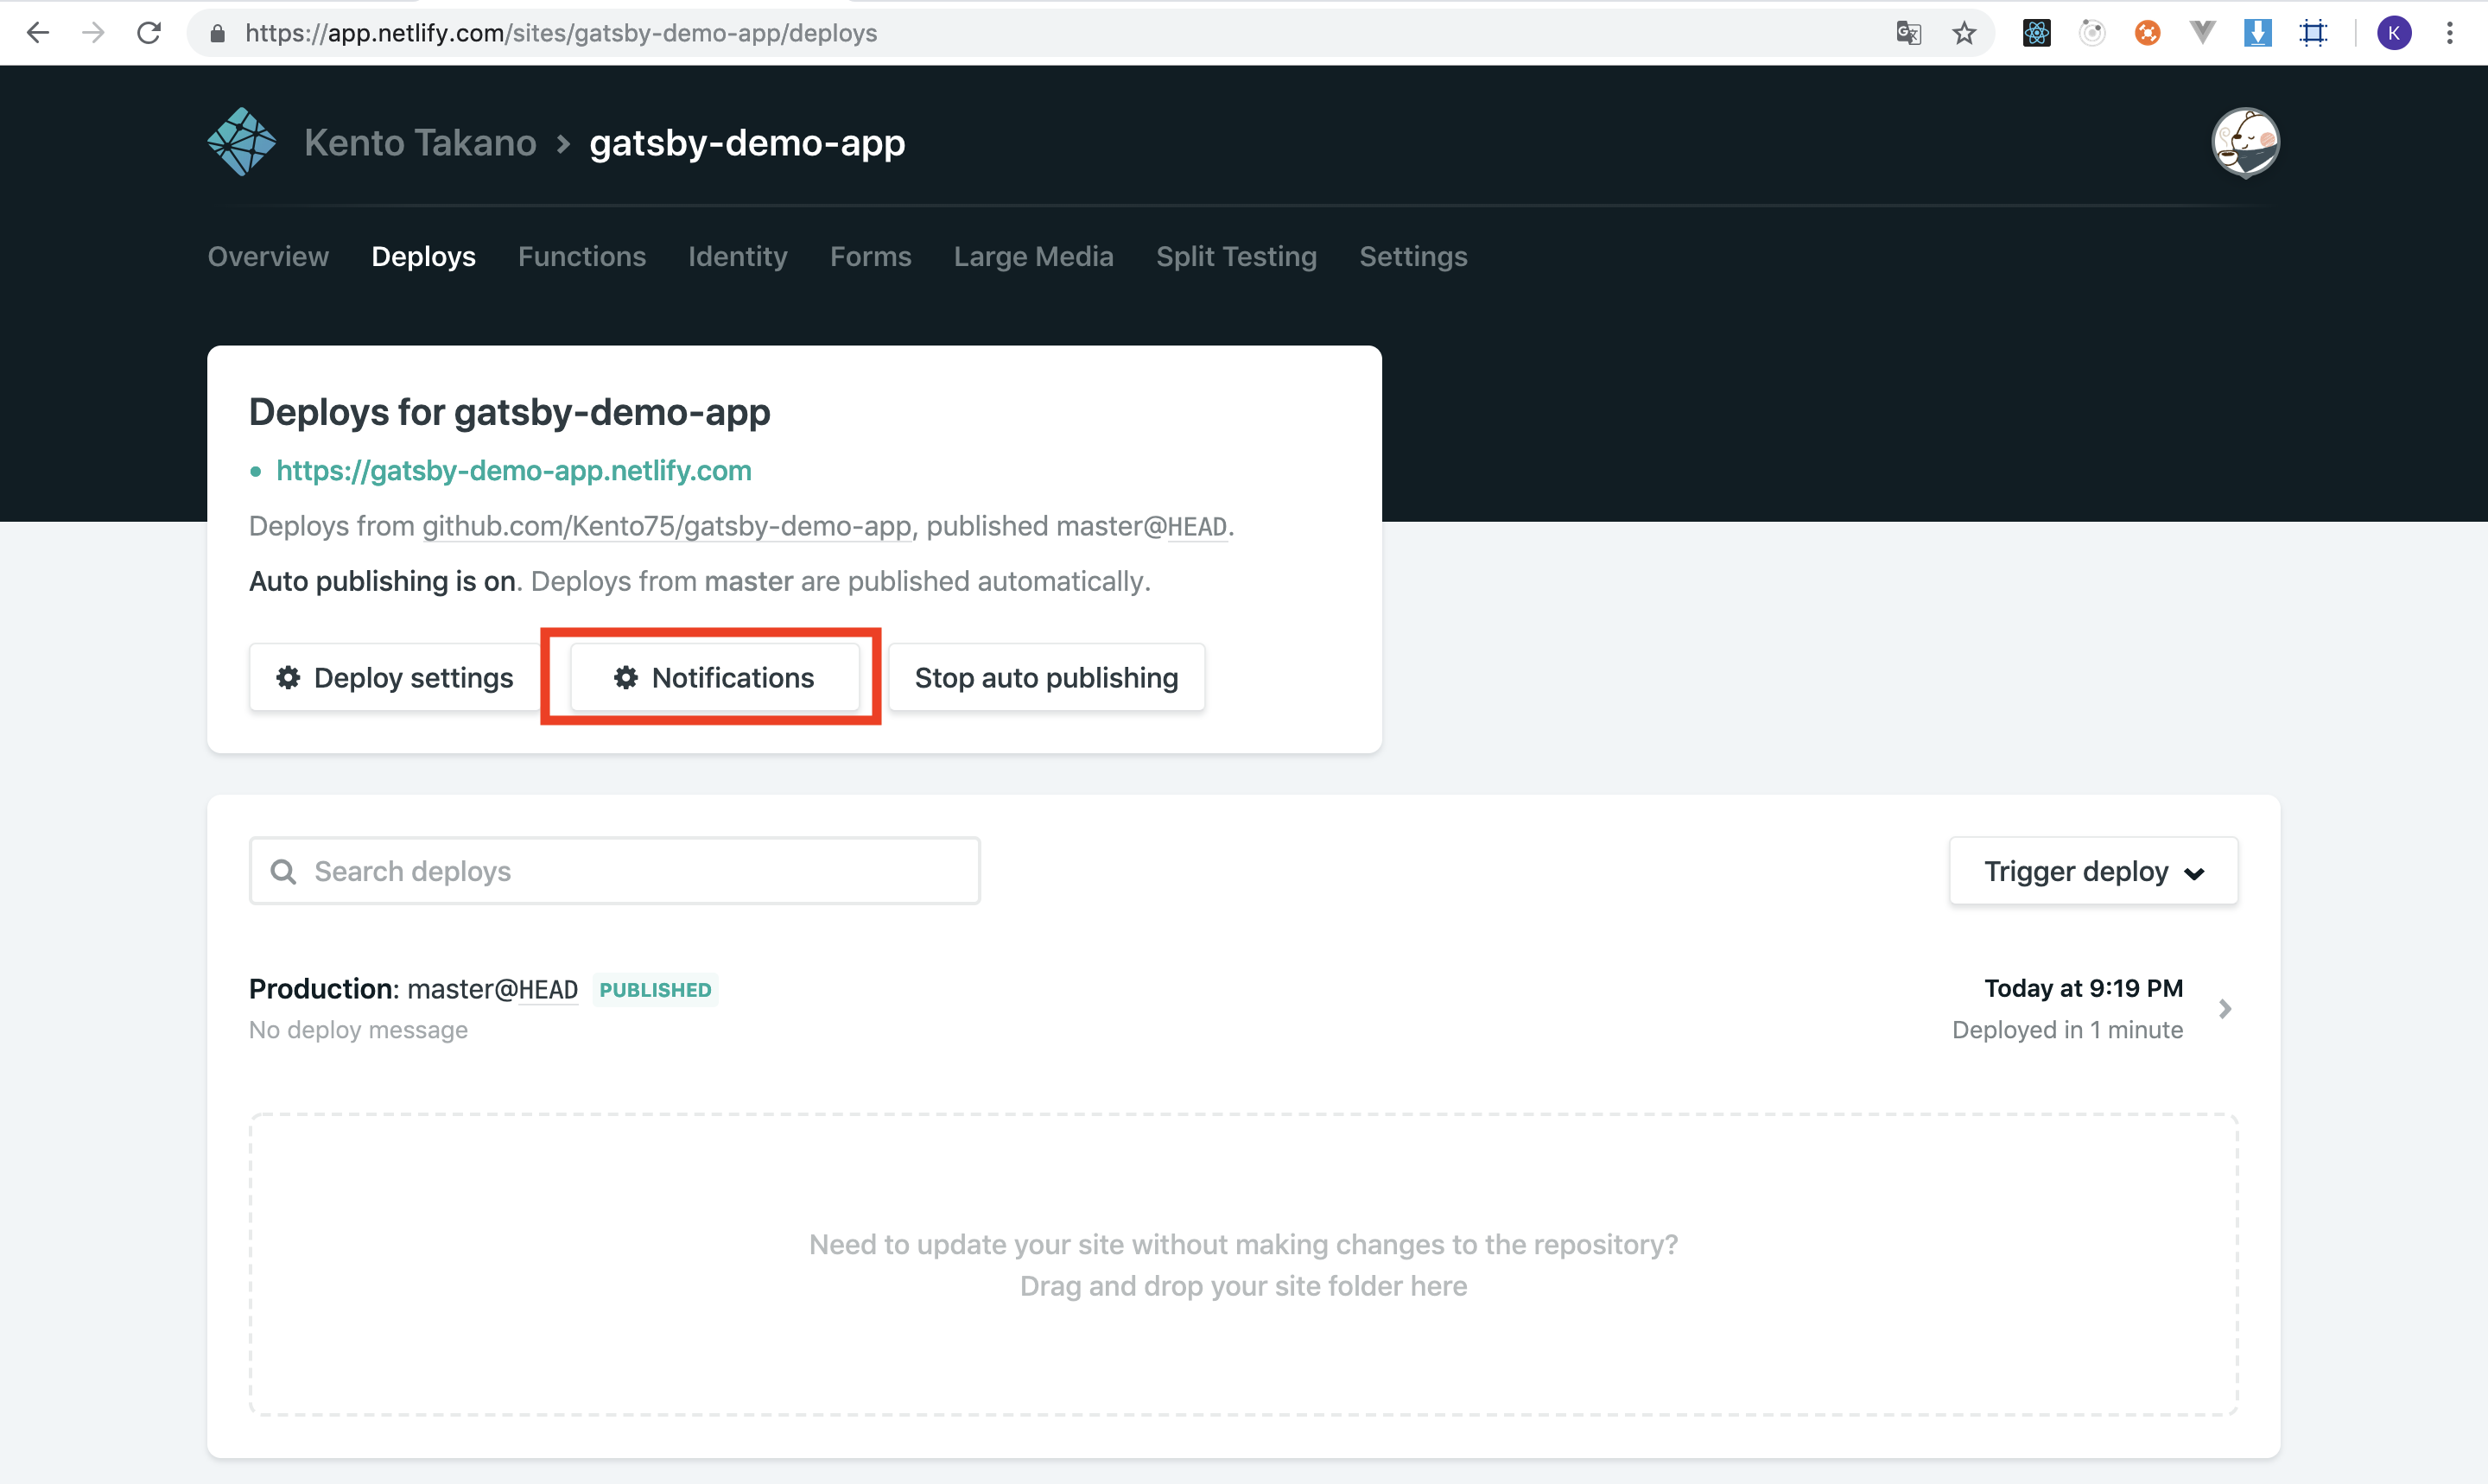Switch to the Functions tab

coord(581,257)
